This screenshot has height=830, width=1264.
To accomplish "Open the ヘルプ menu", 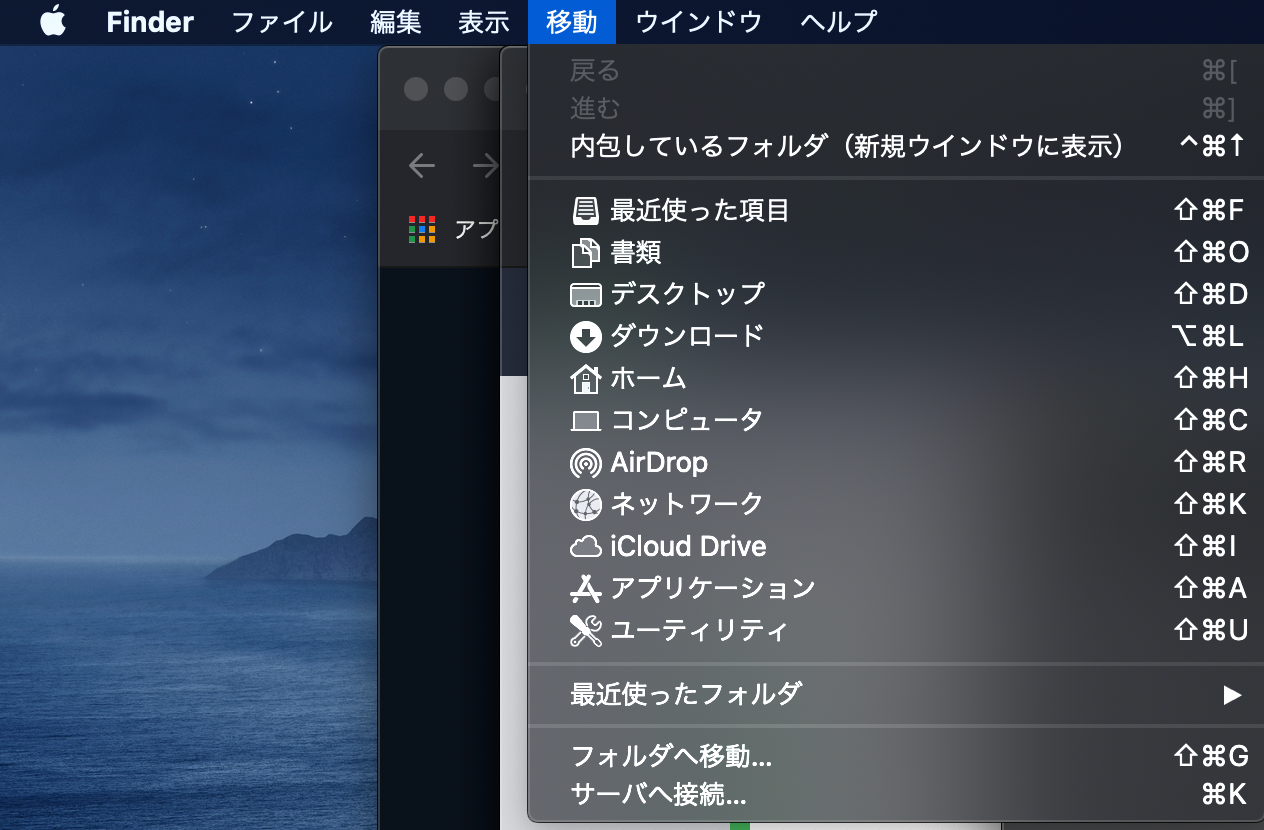I will (x=839, y=22).
